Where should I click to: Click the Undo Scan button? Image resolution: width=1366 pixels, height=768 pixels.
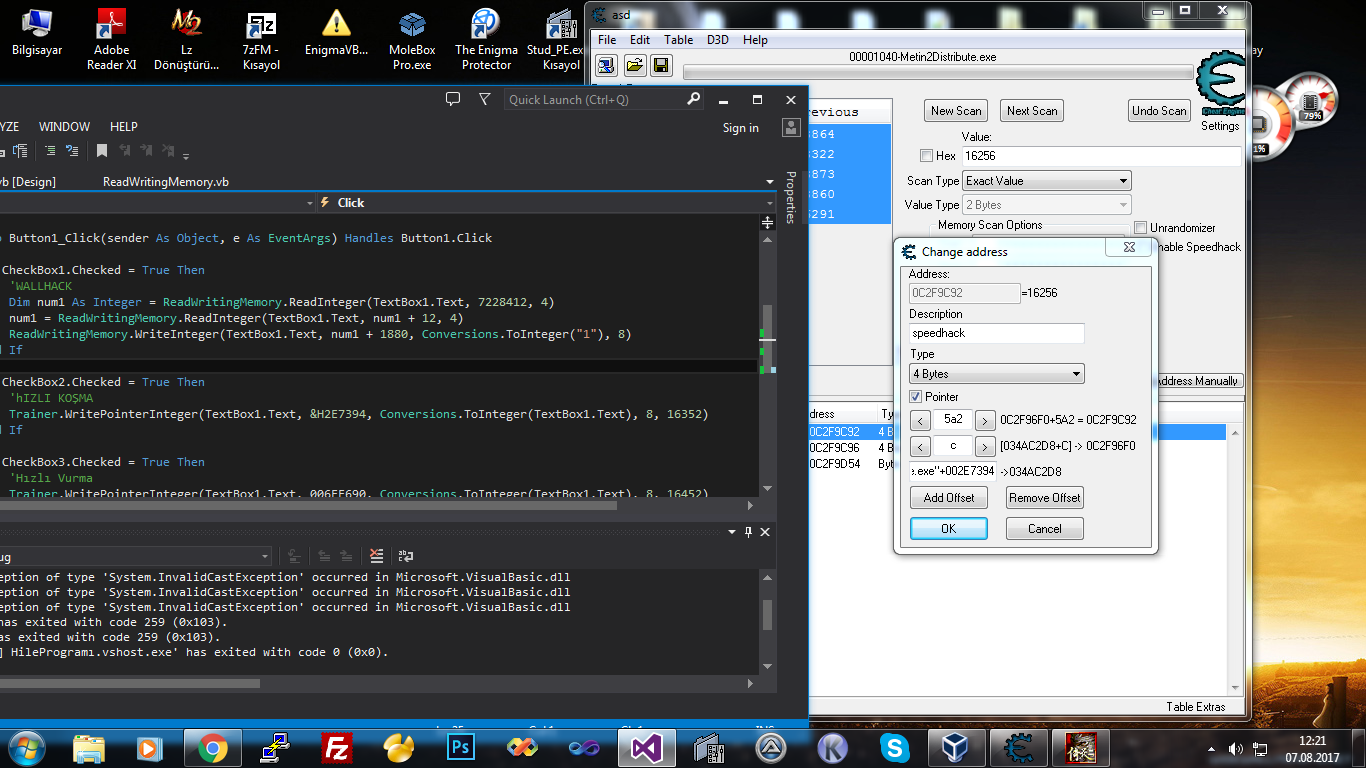point(1159,111)
